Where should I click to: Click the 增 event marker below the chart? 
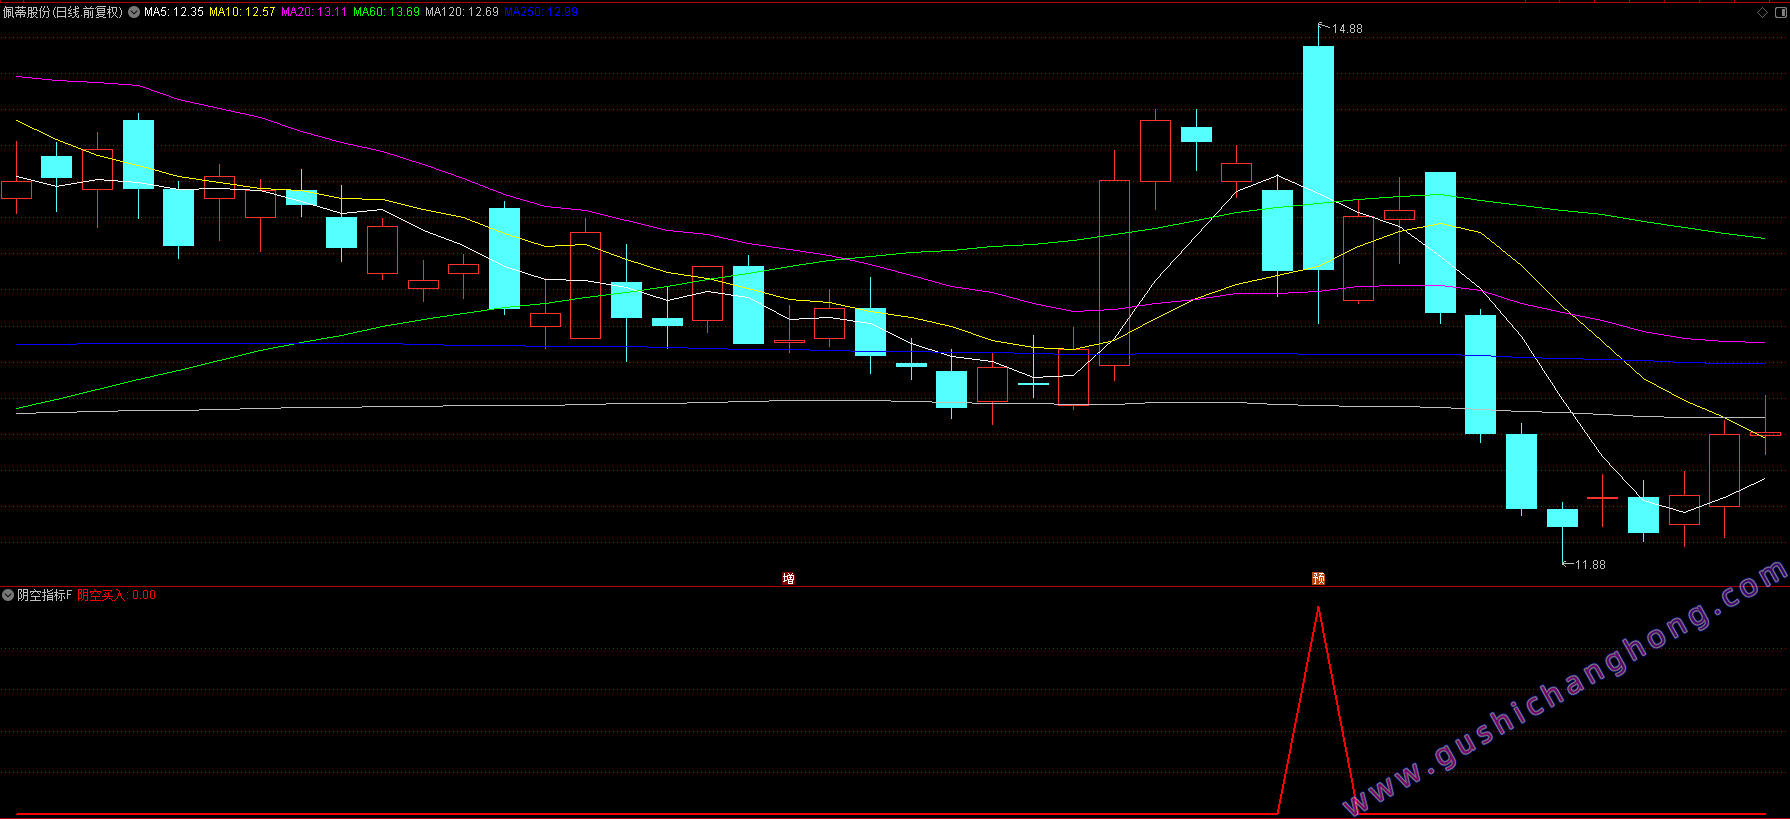point(788,579)
